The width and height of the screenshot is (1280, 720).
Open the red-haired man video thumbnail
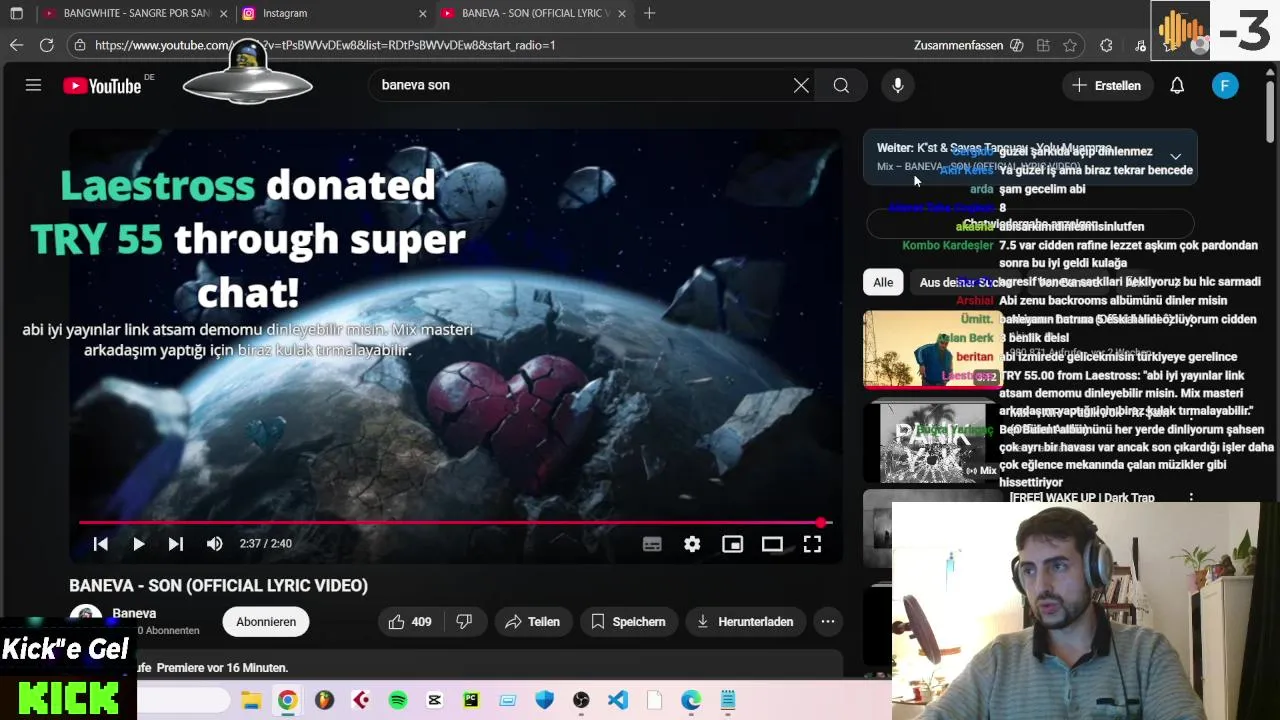932,348
